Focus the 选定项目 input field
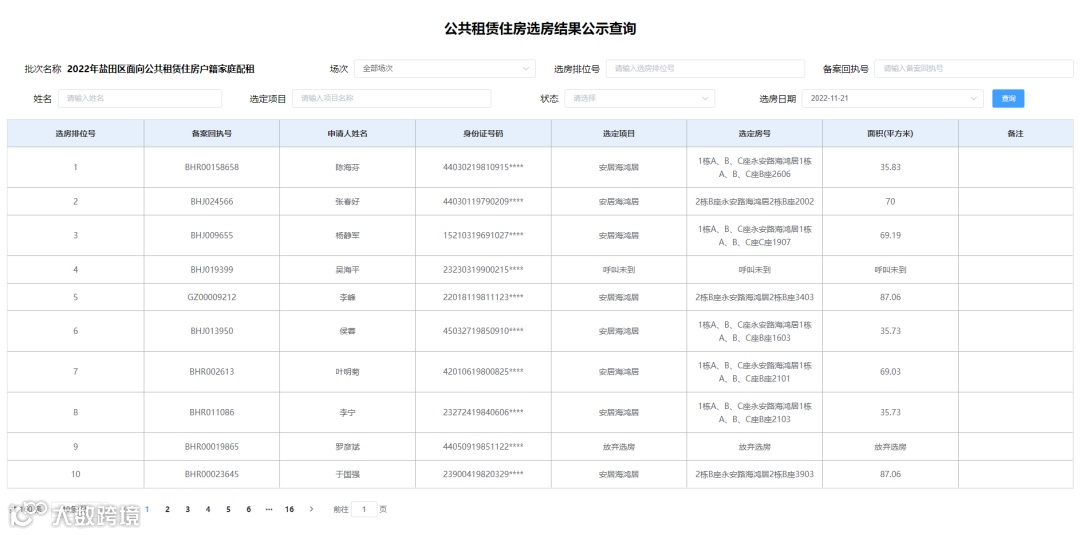The width and height of the screenshot is (1080, 535). (x=391, y=98)
